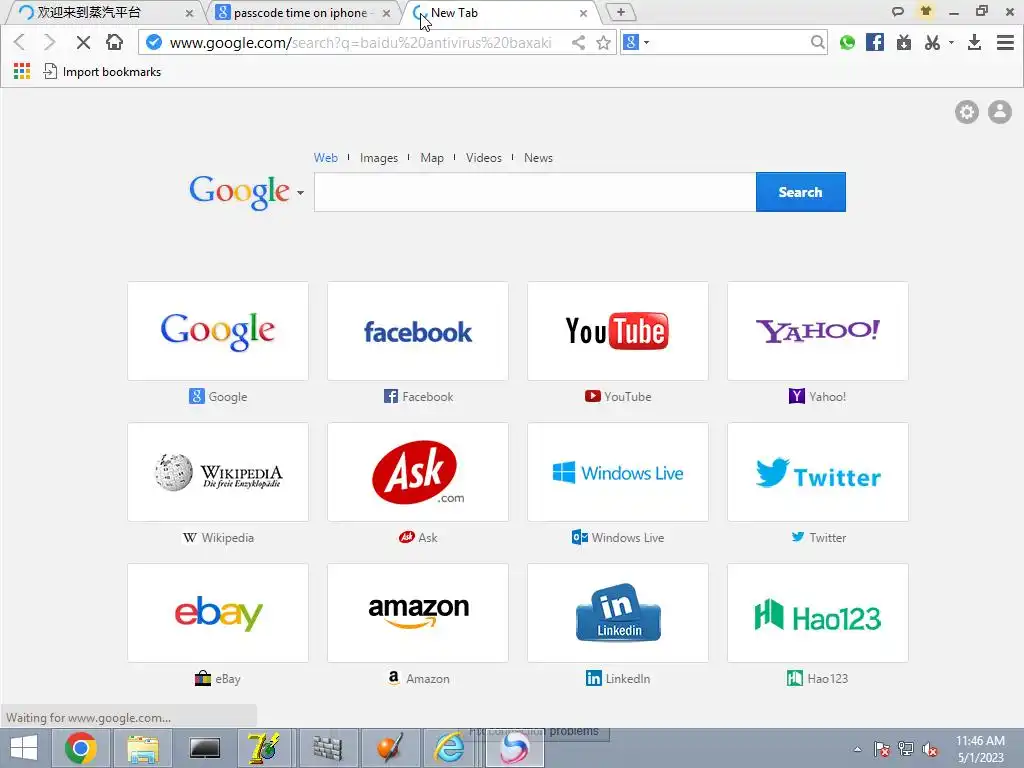Open the apps grid icon in bookmarks bar
This screenshot has height=768, width=1024.
tap(22, 71)
